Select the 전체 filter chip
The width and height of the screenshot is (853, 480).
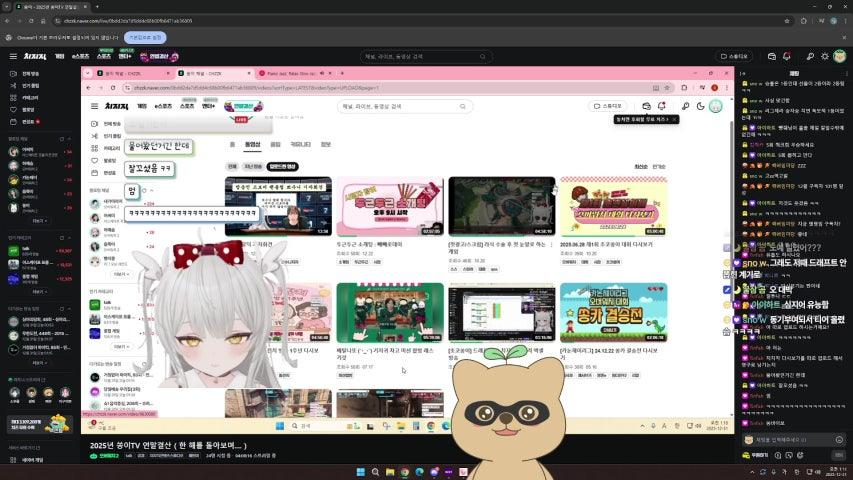coord(232,167)
